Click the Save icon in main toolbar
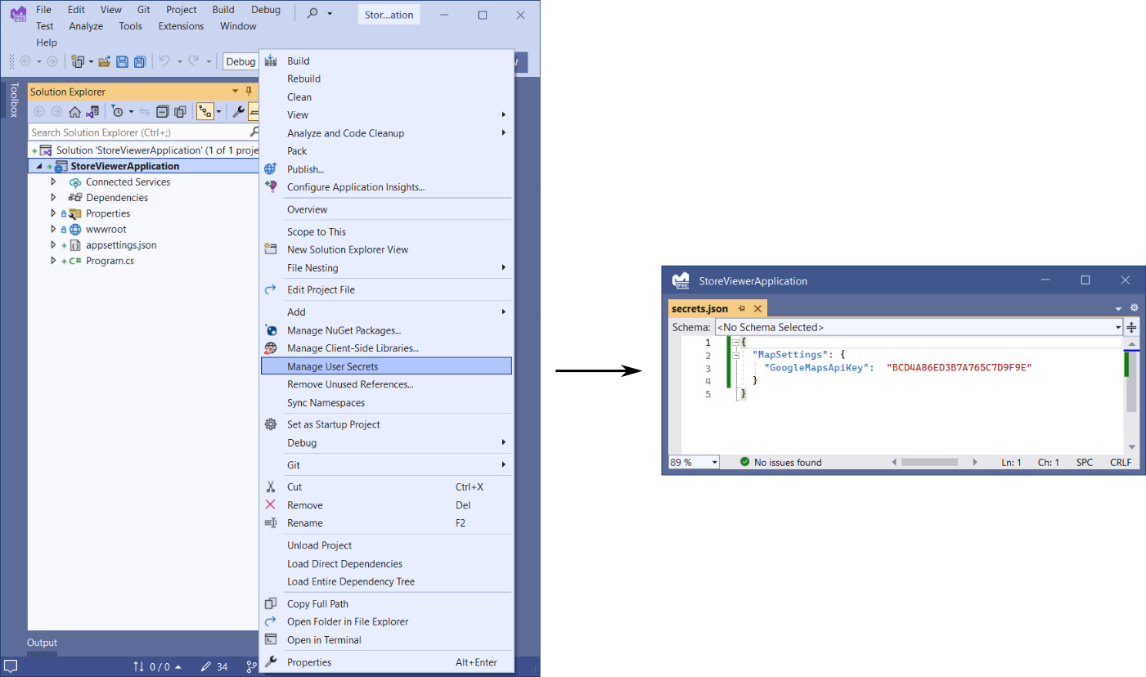The width and height of the screenshot is (1146, 677). [122, 62]
